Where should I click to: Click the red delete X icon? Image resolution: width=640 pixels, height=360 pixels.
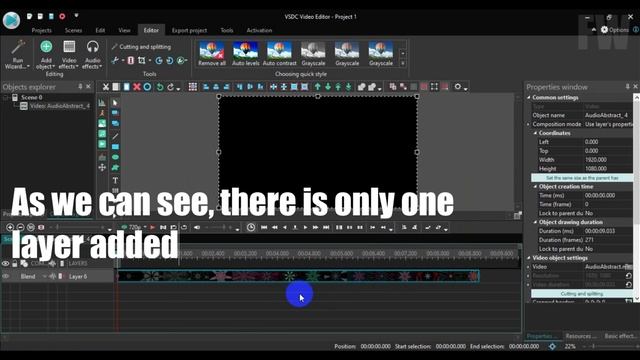[x=137, y=87]
